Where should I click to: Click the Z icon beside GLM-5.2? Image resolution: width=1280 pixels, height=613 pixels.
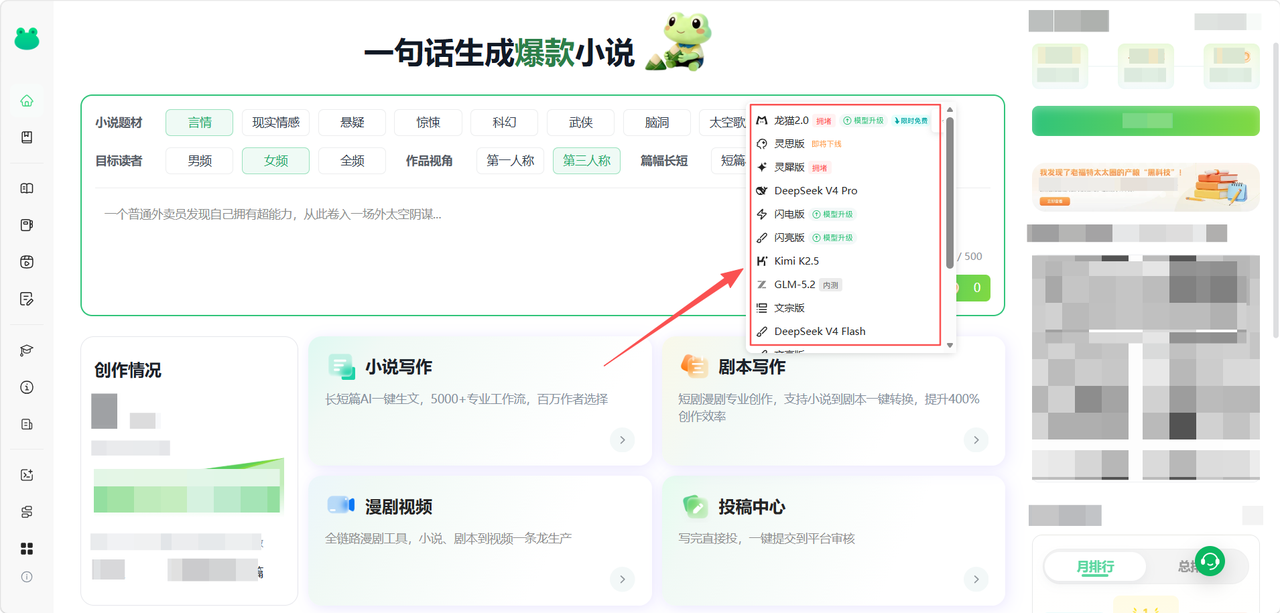click(x=762, y=284)
